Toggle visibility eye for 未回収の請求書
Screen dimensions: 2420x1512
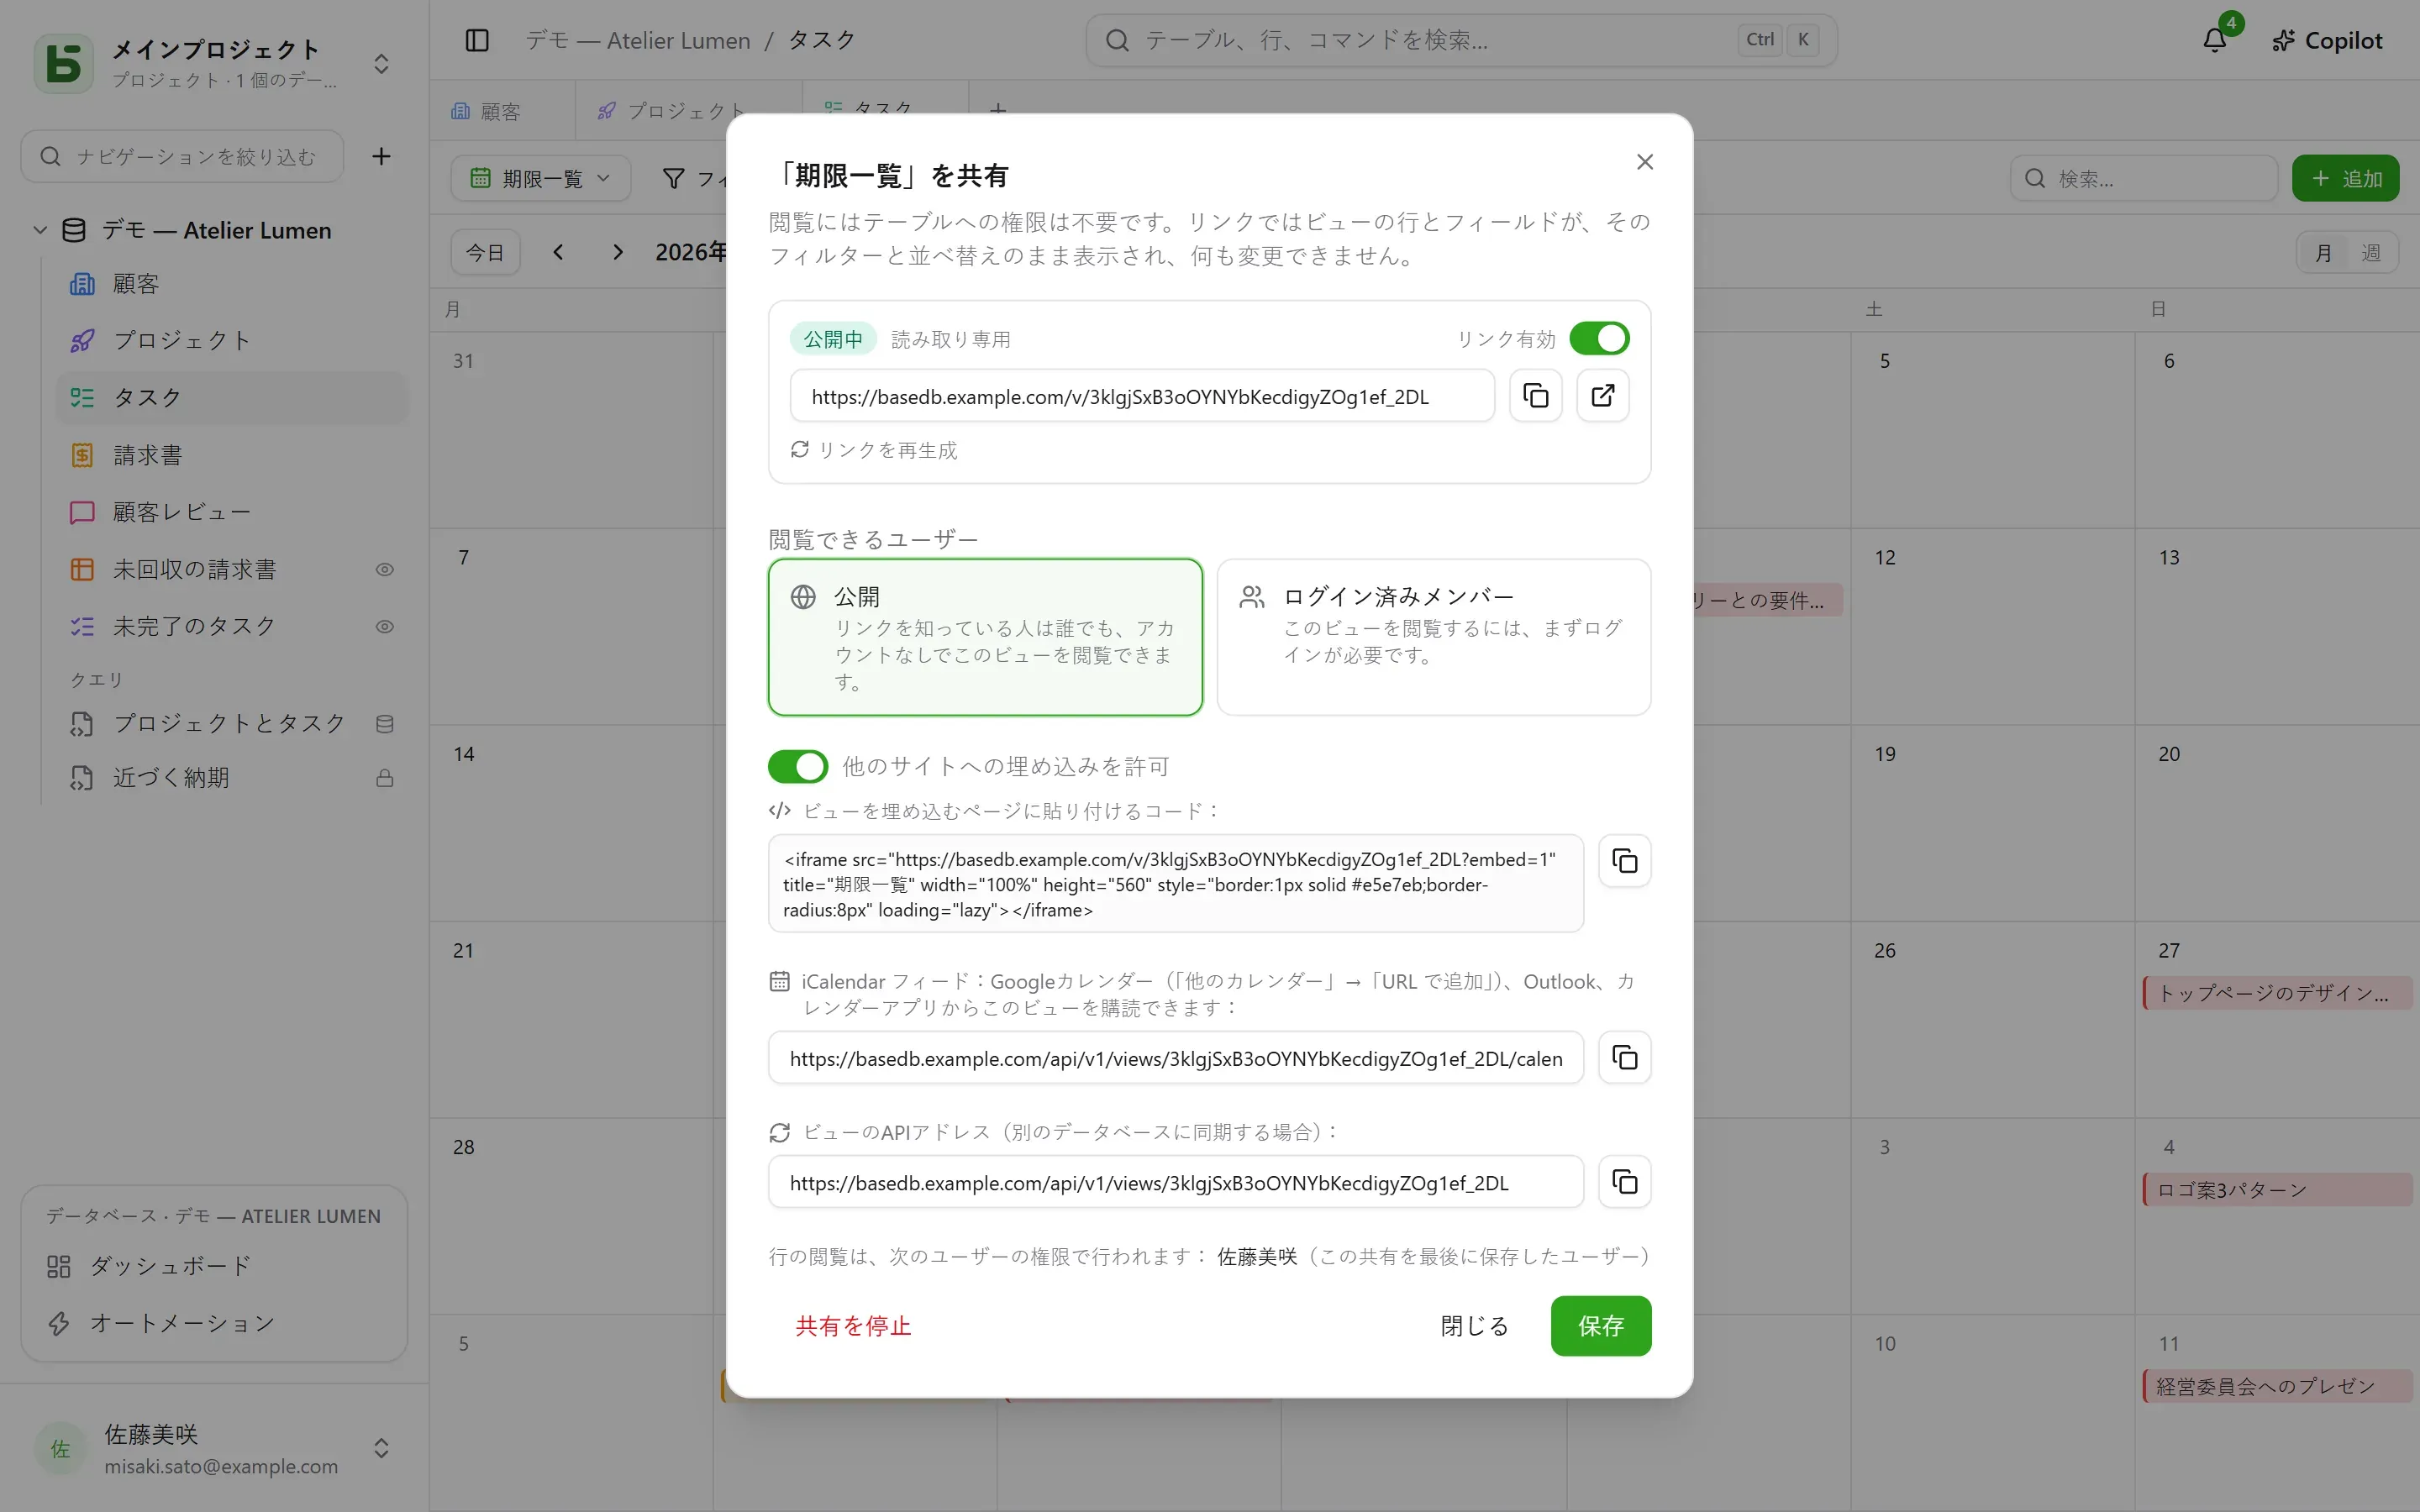pos(384,570)
